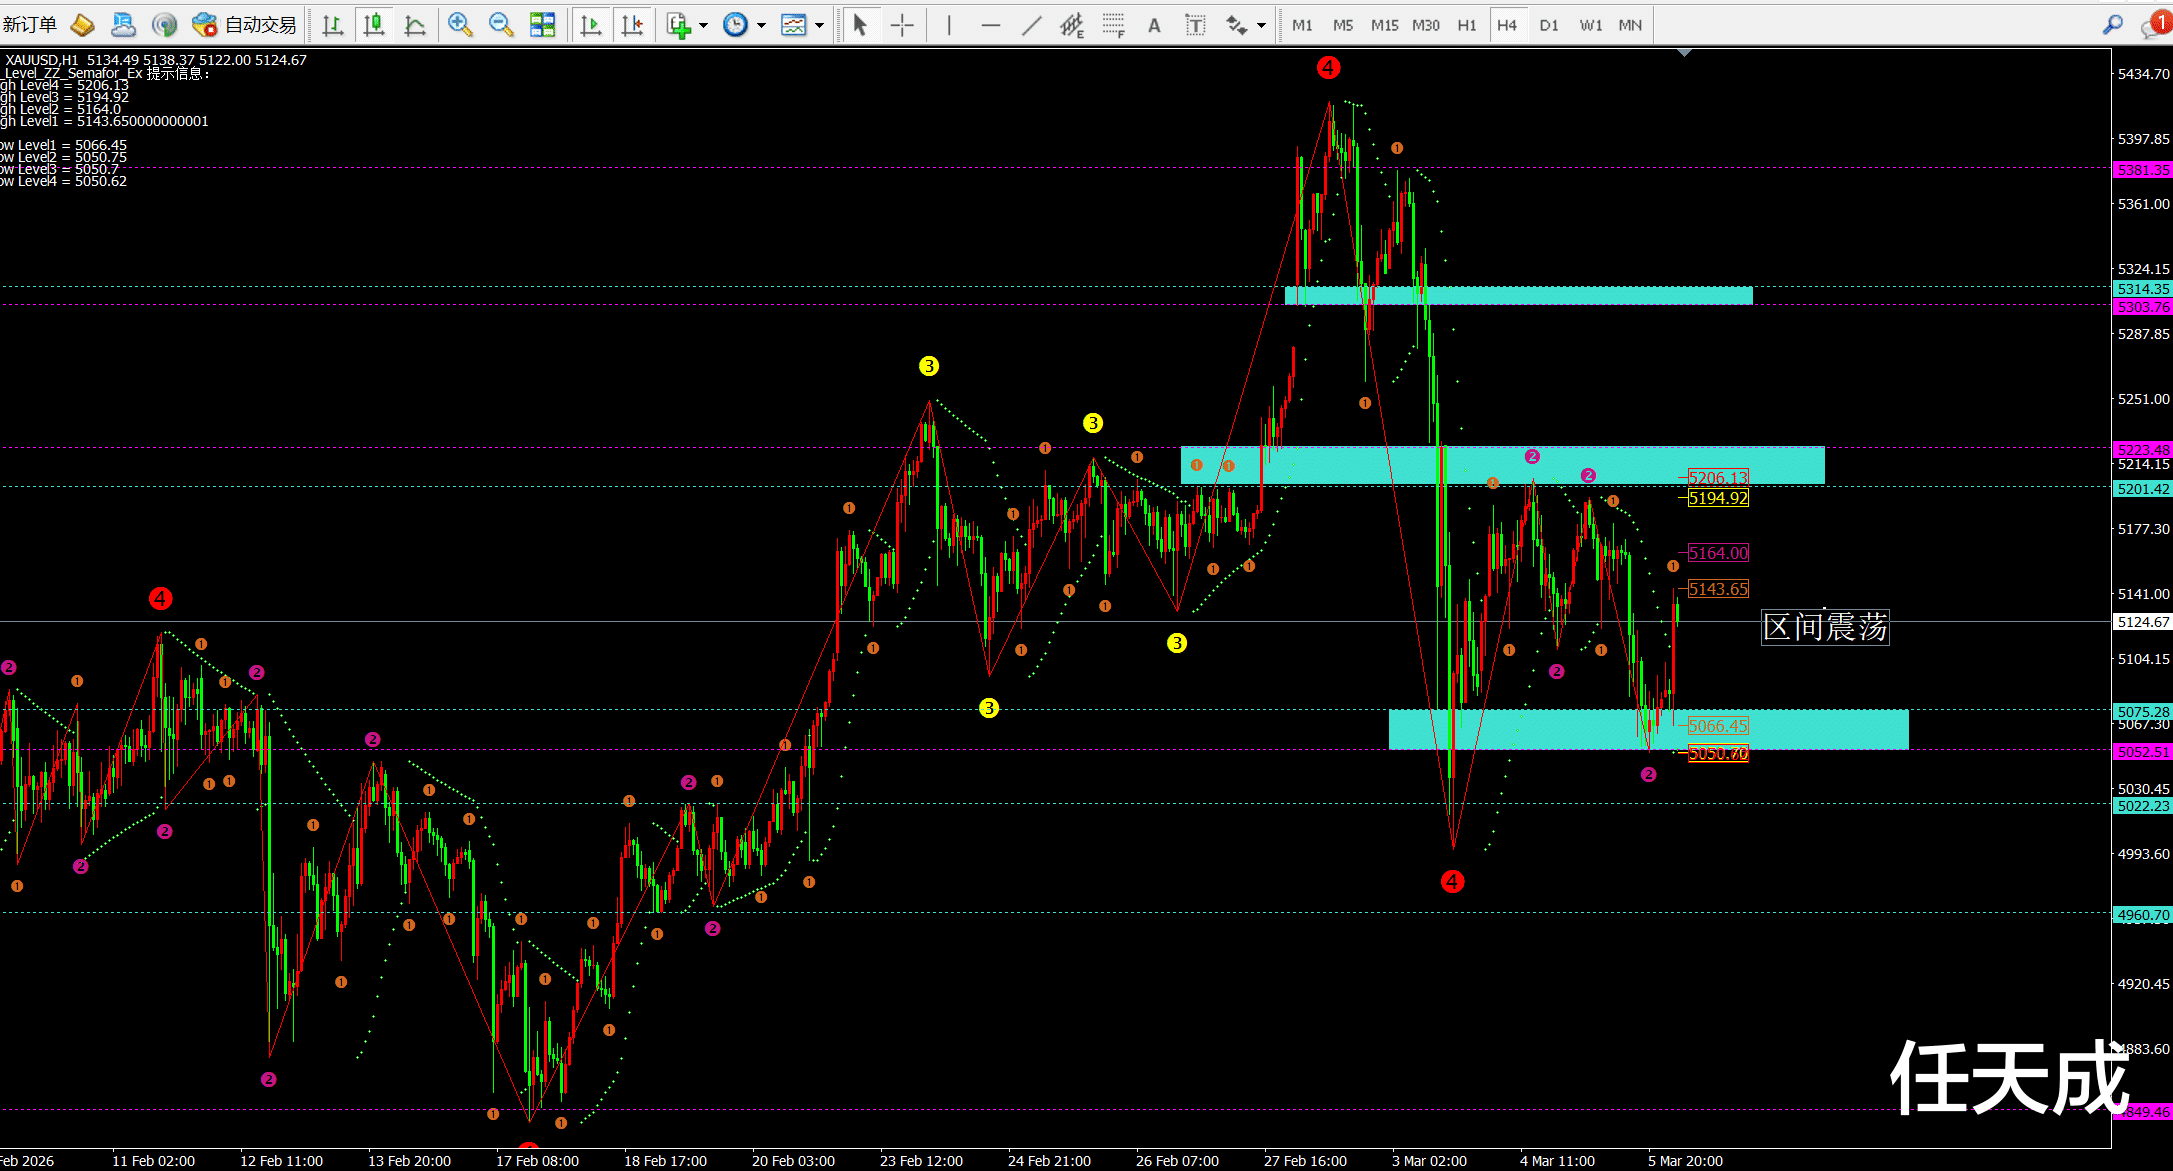Switch to the D1 timeframe
Image resolution: width=2173 pixels, height=1171 pixels.
coord(1548,25)
